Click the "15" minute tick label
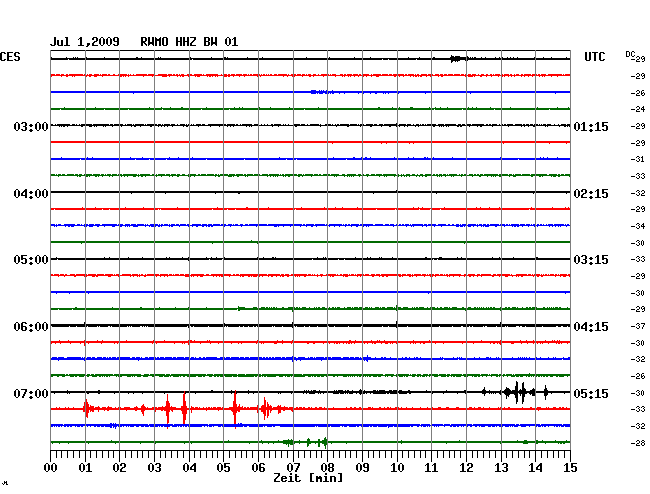 [570, 468]
